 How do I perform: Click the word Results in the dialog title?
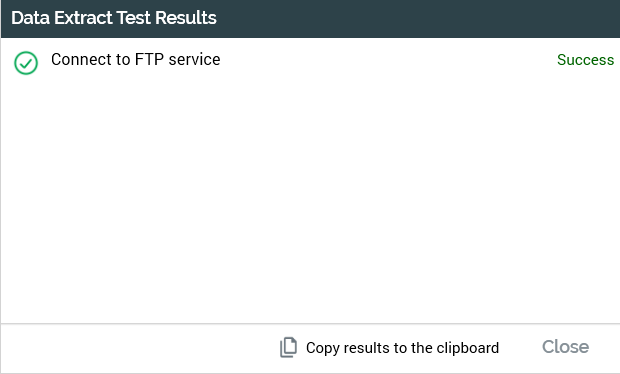pos(186,18)
